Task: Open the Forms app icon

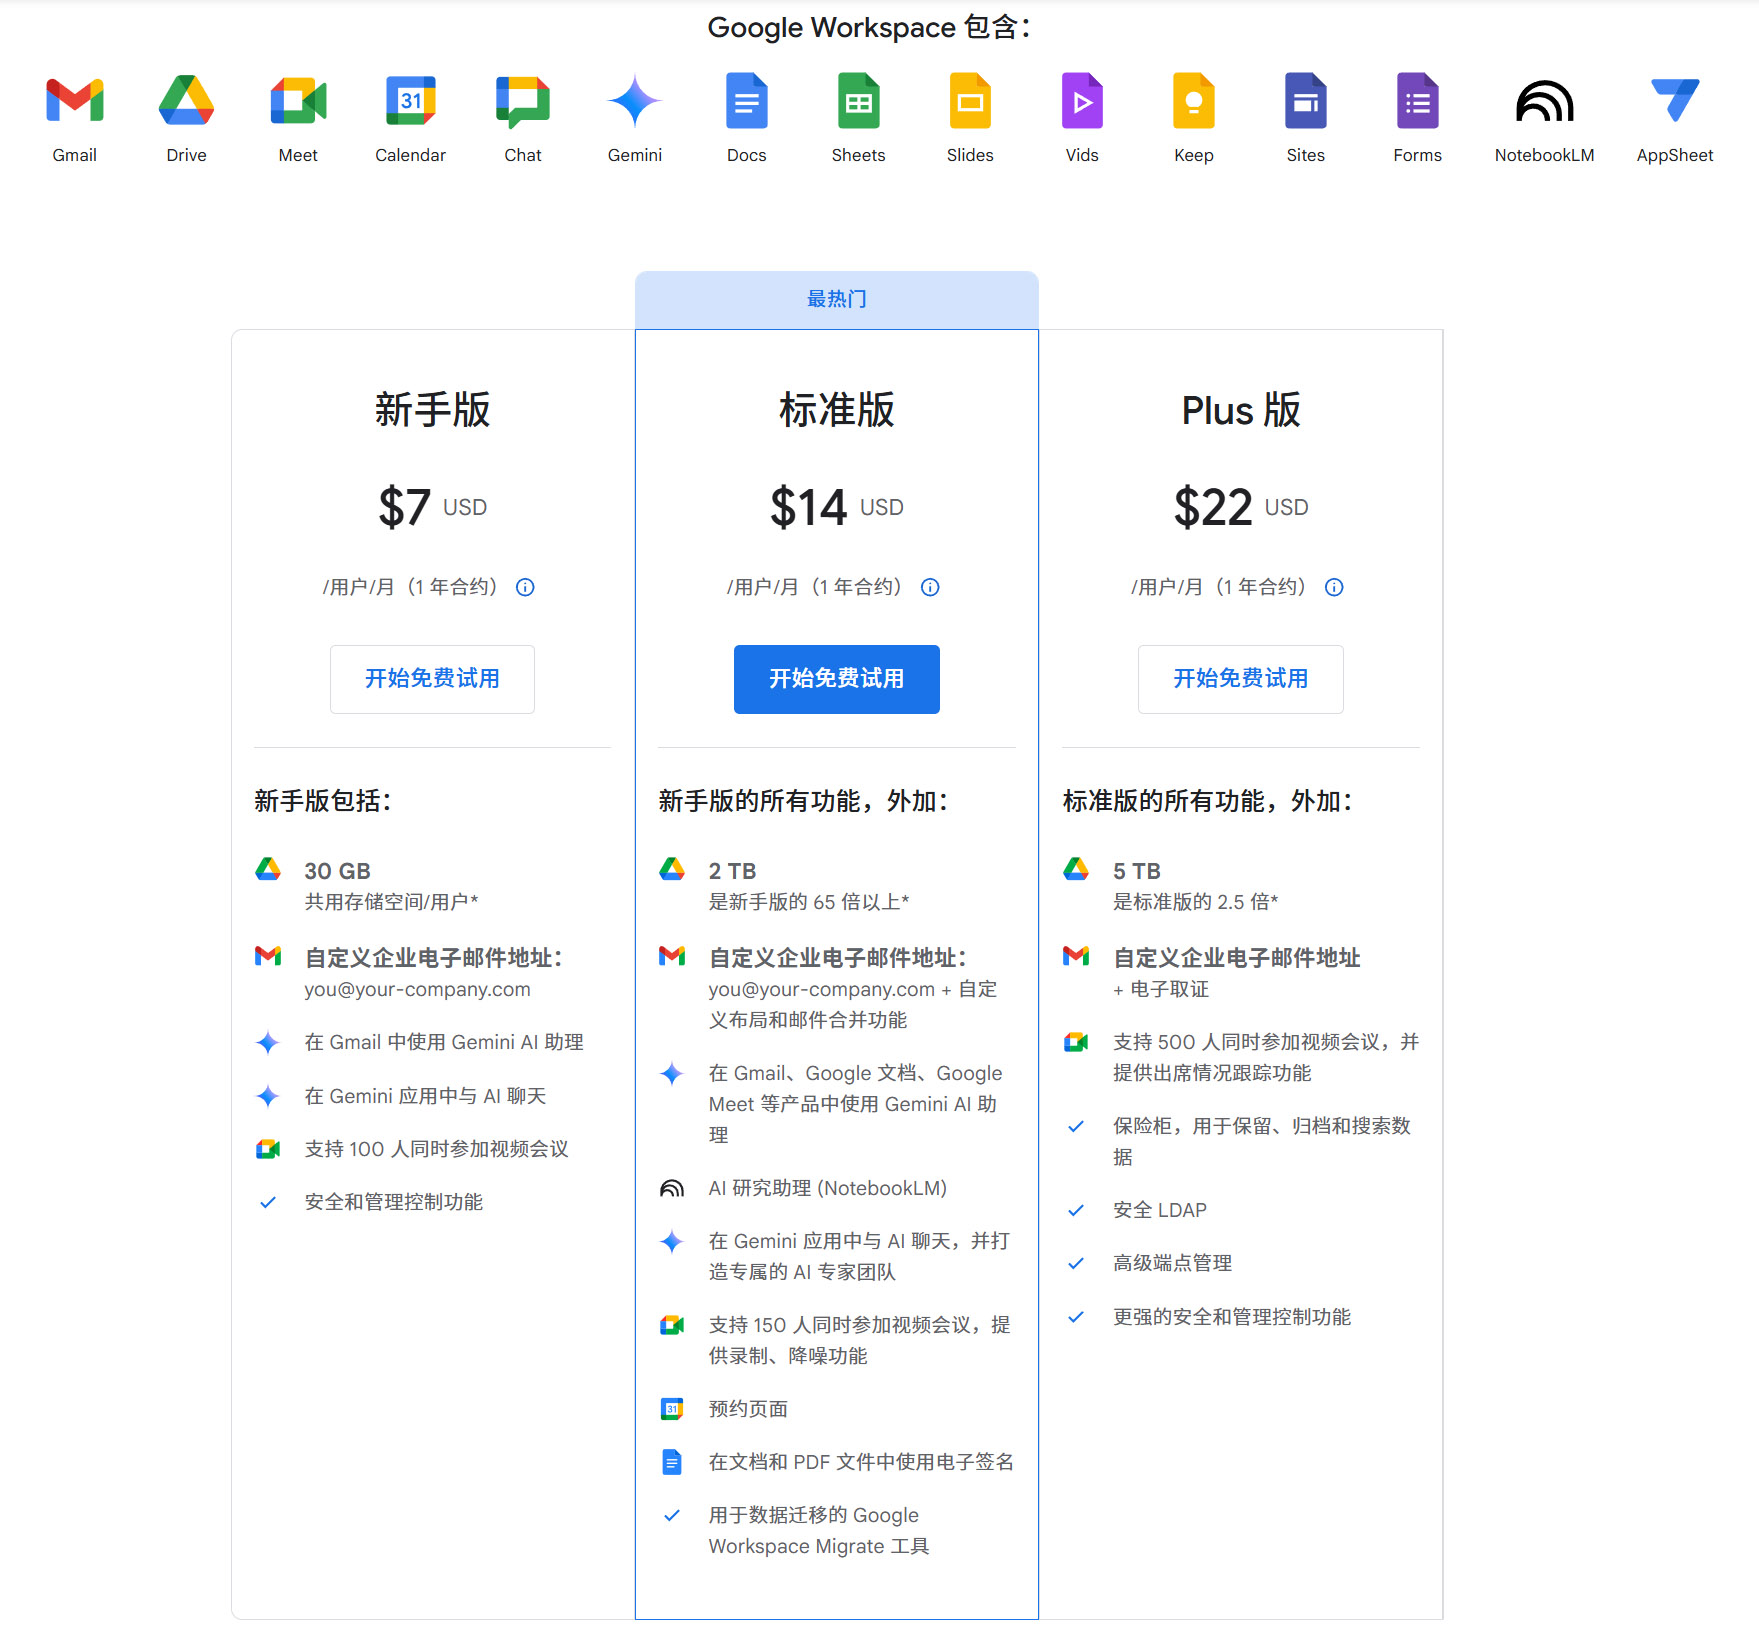Action: point(1418,101)
